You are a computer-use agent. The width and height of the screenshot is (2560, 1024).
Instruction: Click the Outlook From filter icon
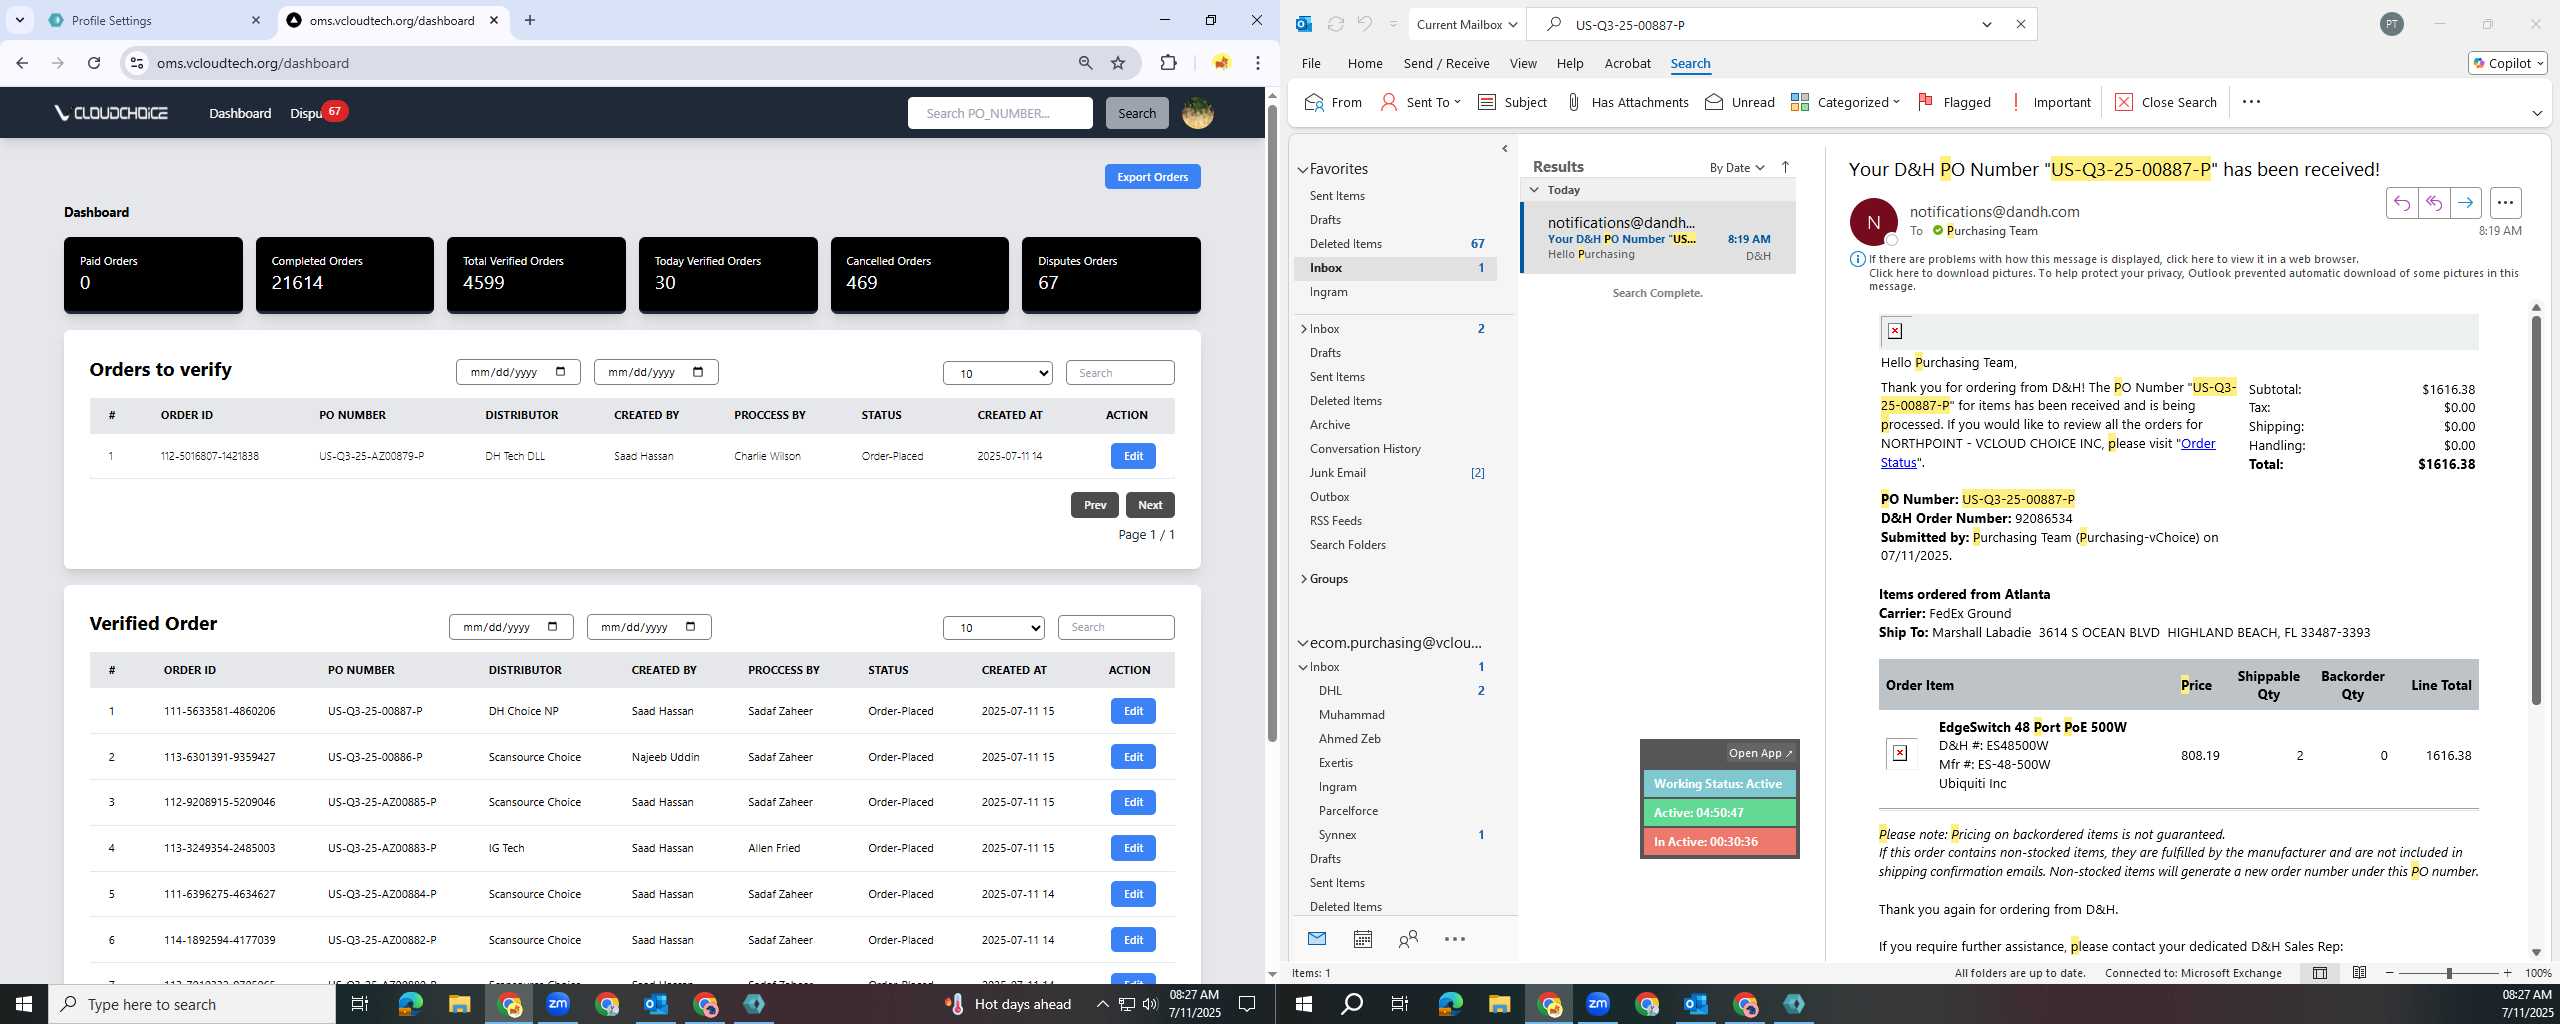1333,102
